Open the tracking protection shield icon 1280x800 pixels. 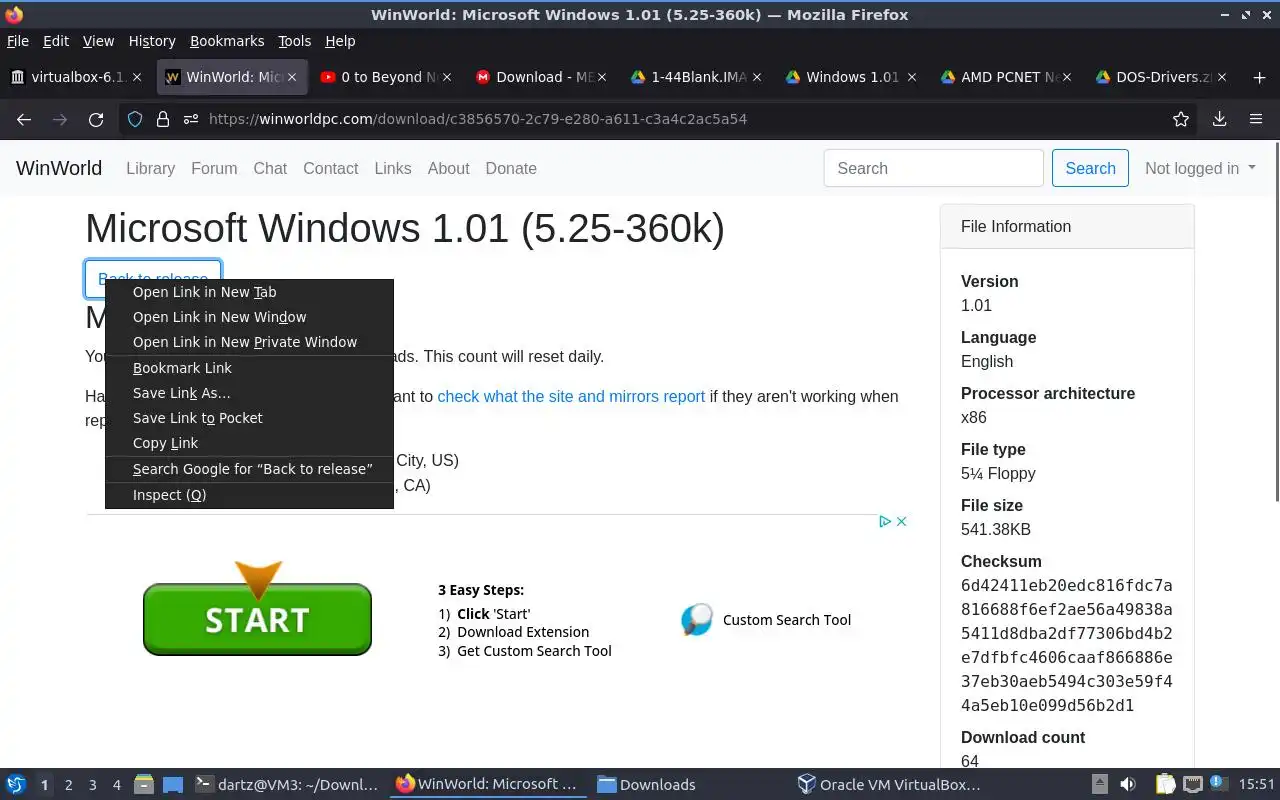point(135,119)
